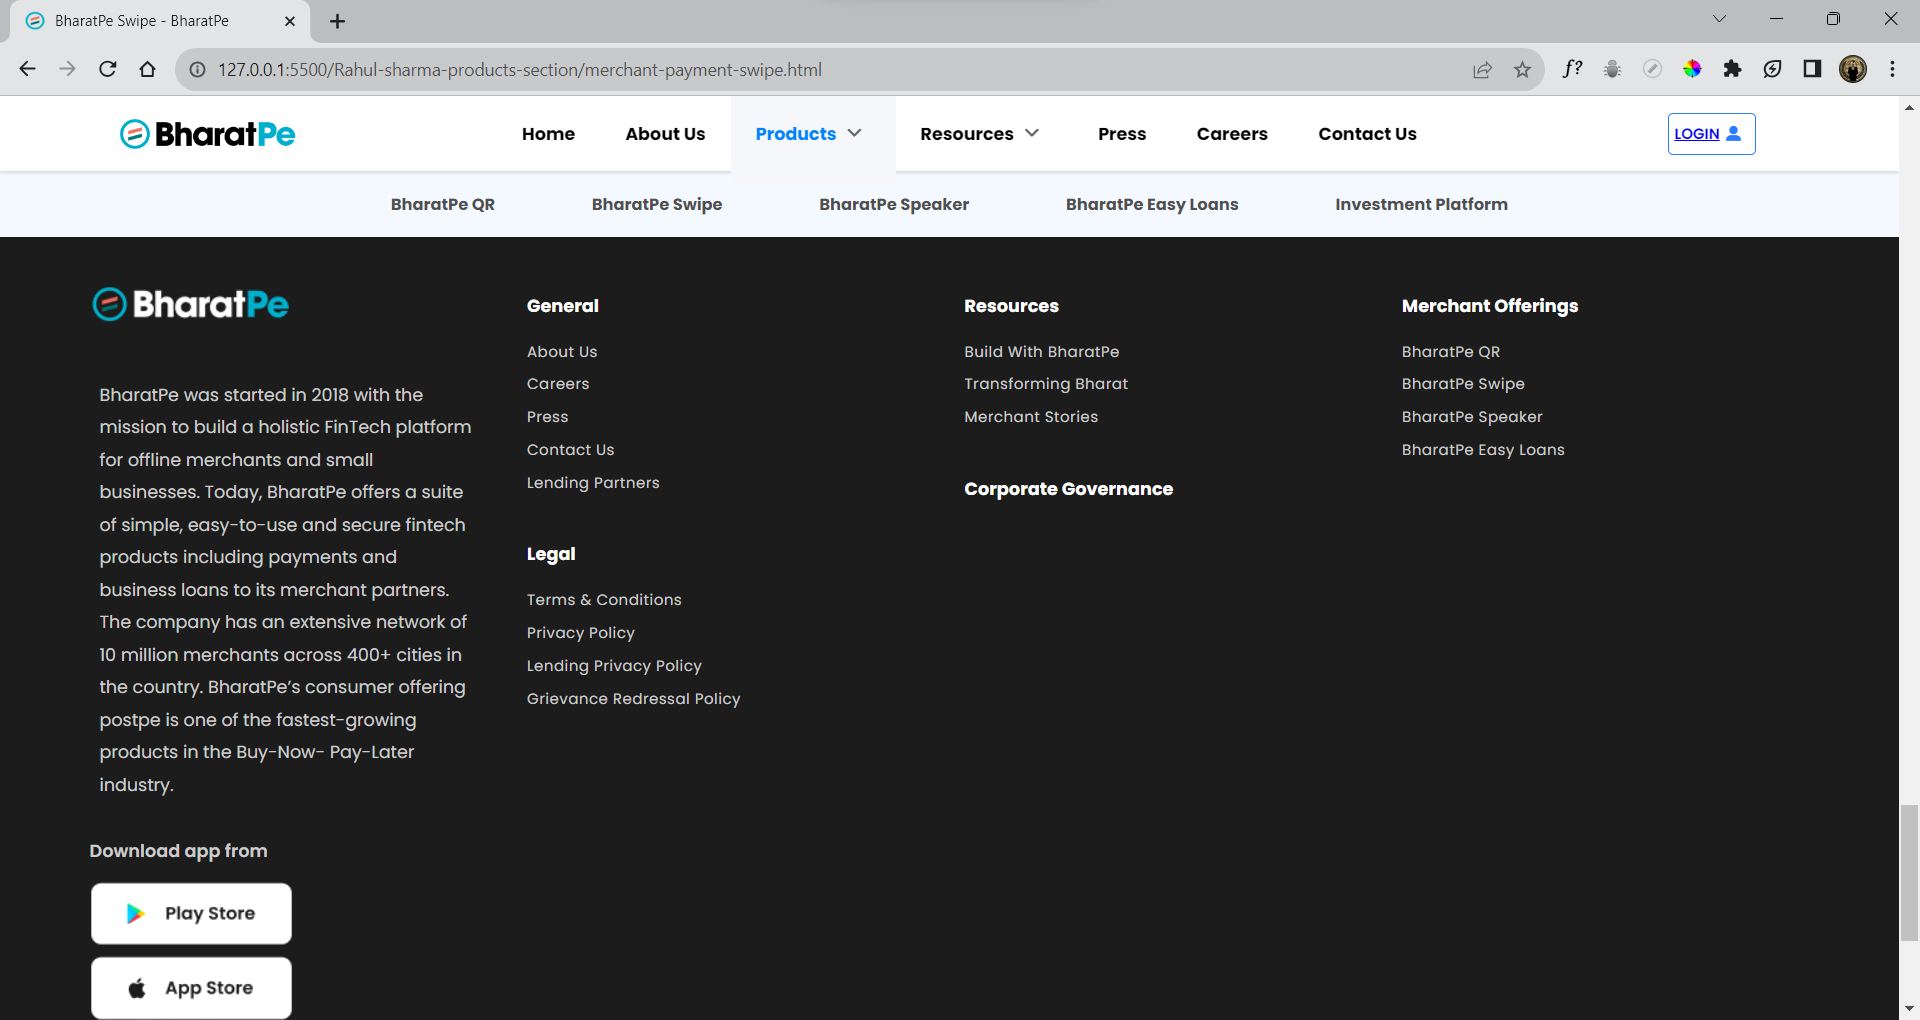
Task: Close the BharatPe Swipe tab
Action: point(290,21)
